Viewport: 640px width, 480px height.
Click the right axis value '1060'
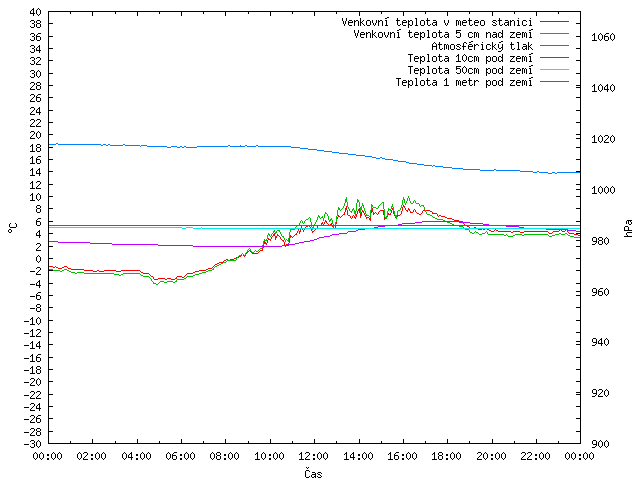tap(603, 38)
